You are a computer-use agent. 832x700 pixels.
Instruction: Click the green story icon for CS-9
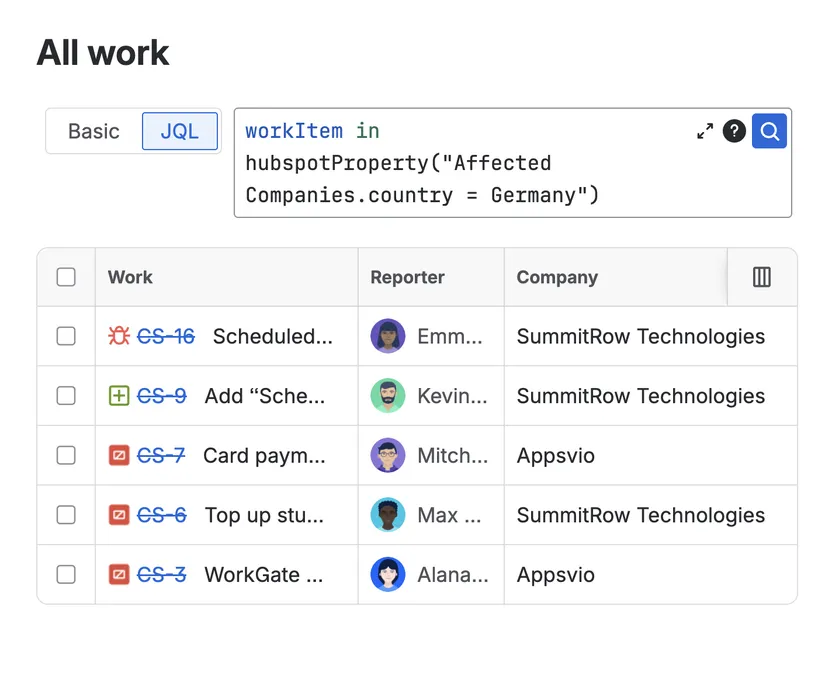[119, 396]
